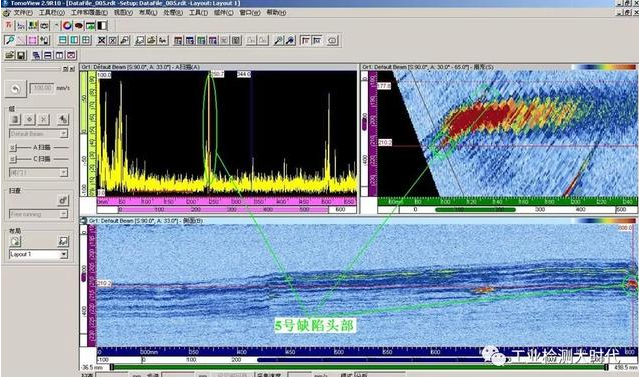
Task: Click the save floppy disk icon
Action: click(x=21, y=55)
